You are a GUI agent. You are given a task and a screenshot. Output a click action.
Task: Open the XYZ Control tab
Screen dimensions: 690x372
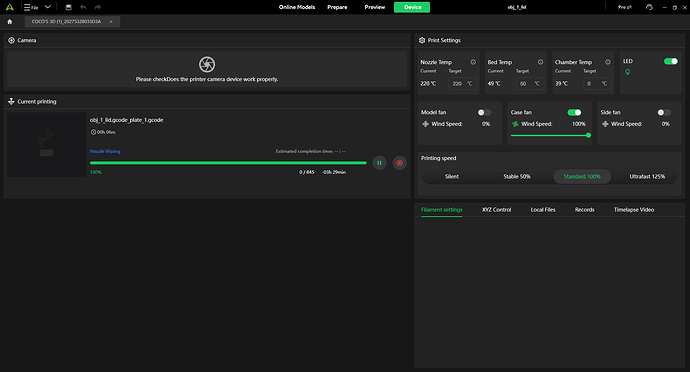point(496,210)
